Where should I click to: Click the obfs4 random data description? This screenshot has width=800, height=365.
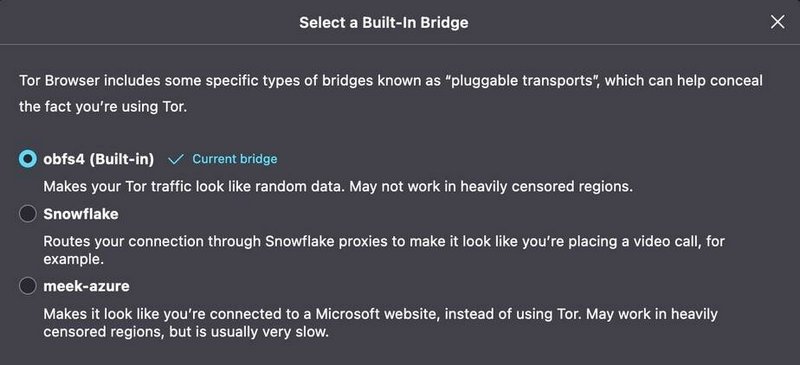[x=338, y=186]
